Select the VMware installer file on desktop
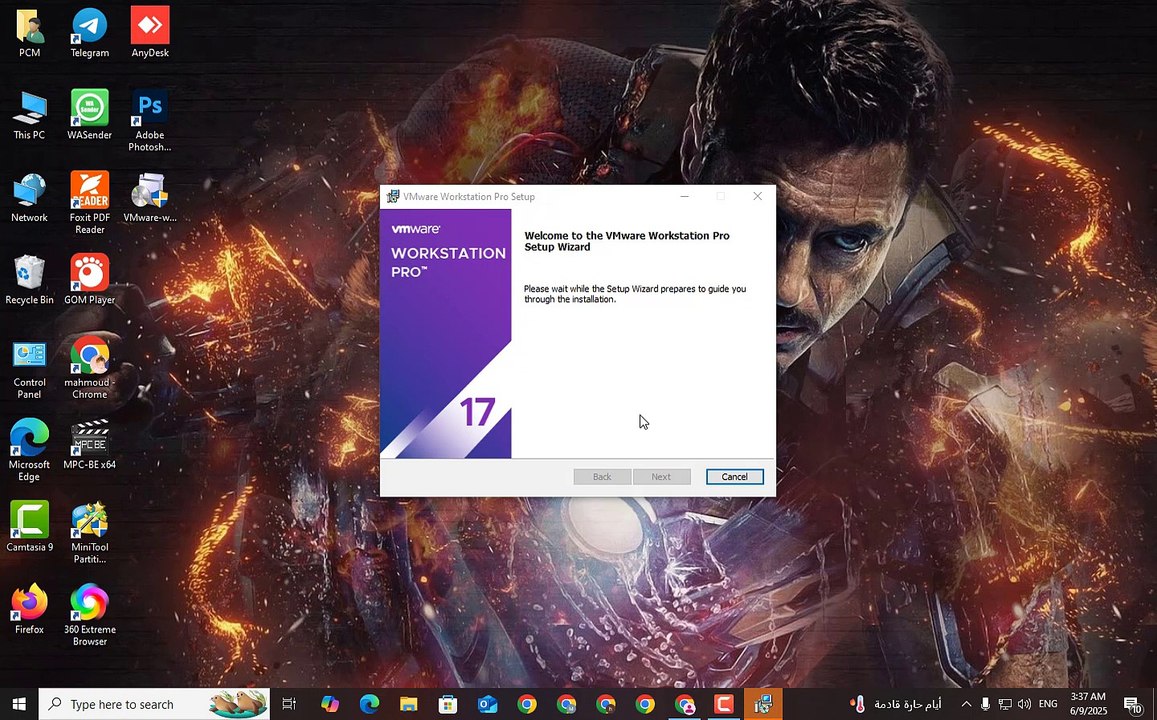This screenshot has height=720, width=1157. click(150, 192)
